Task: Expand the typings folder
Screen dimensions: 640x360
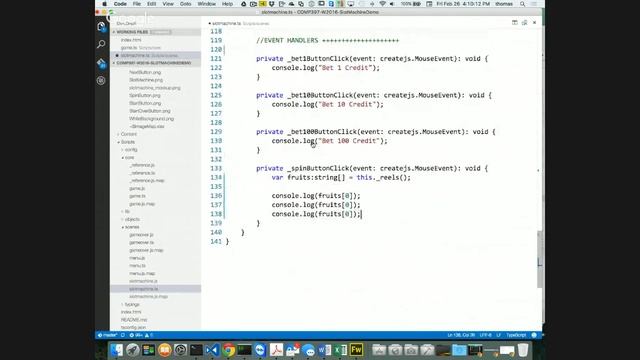Action: (x=132, y=304)
